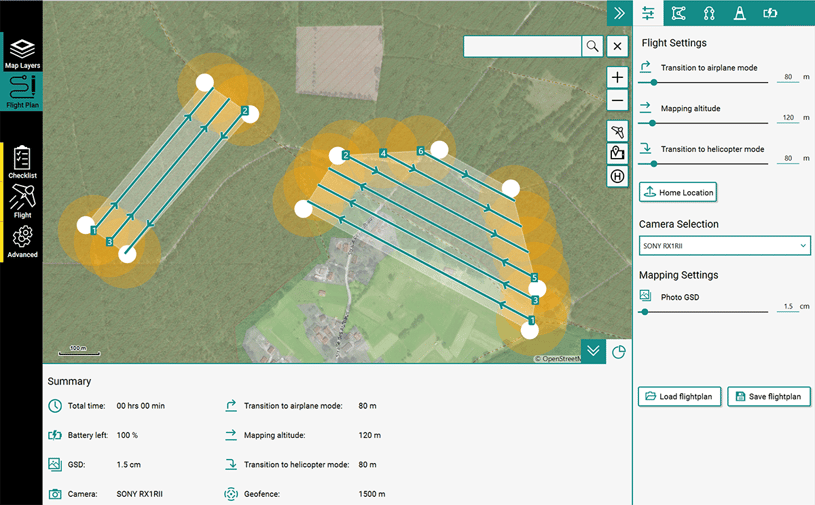Screen dimensions: 815x505
Task: Click the drone locate map button
Action: (617, 132)
